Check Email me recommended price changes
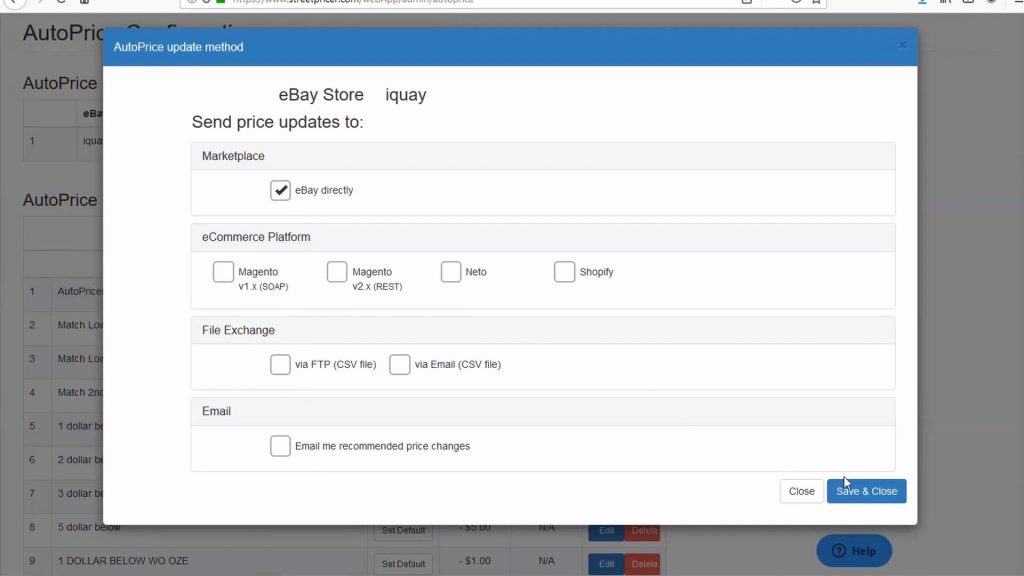This screenshot has width=1024, height=576. click(280, 446)
